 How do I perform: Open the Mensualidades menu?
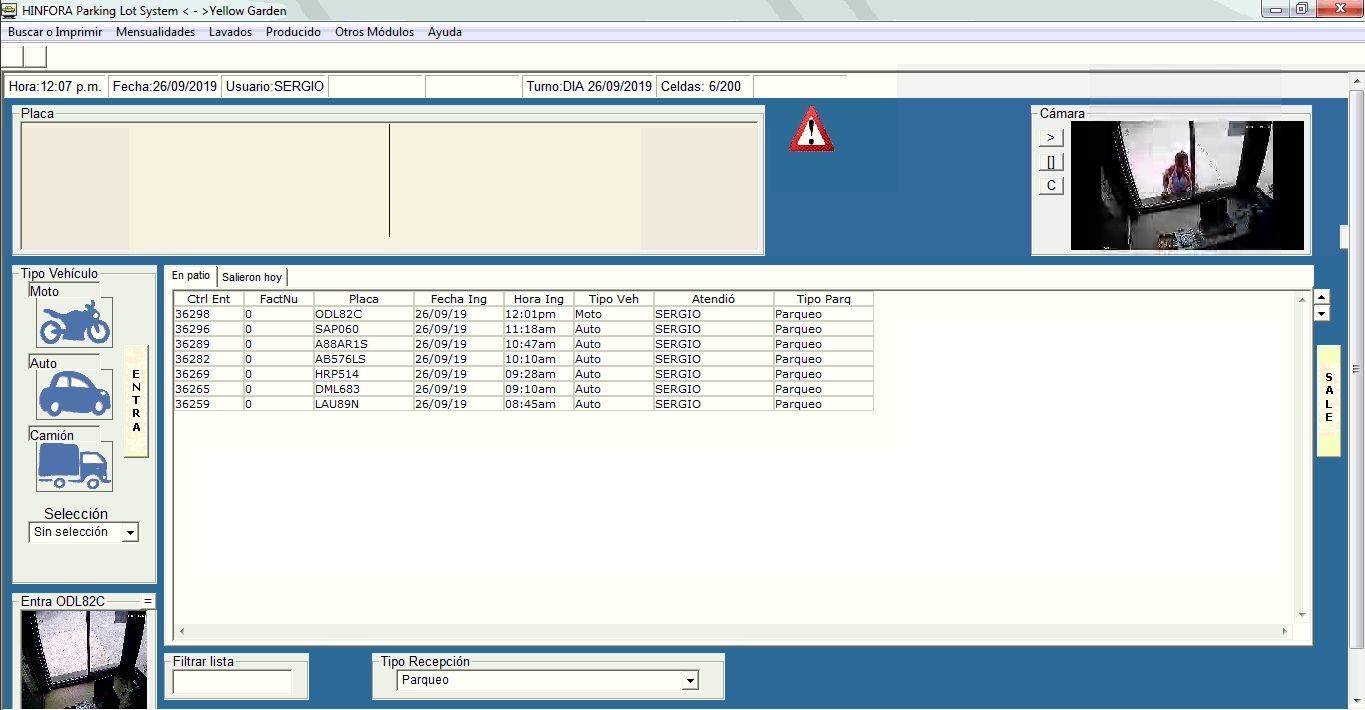point(155,32)
